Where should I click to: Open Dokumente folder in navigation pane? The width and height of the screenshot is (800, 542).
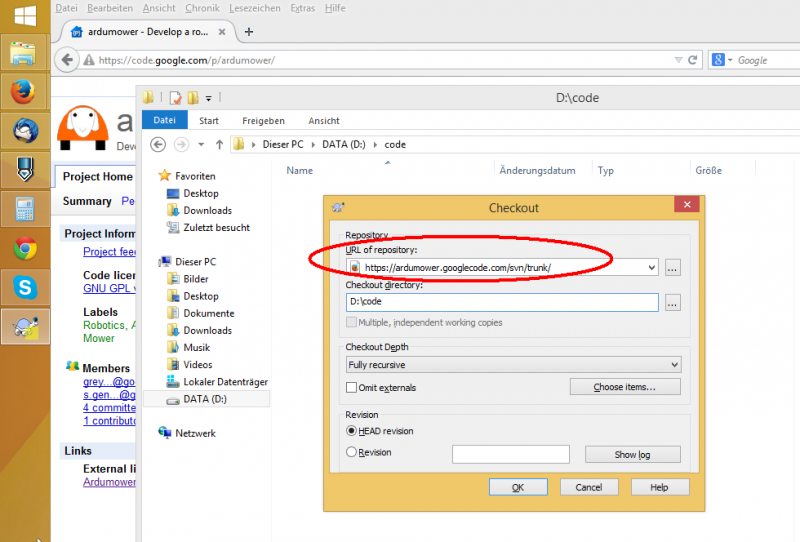tap(209, 313)
